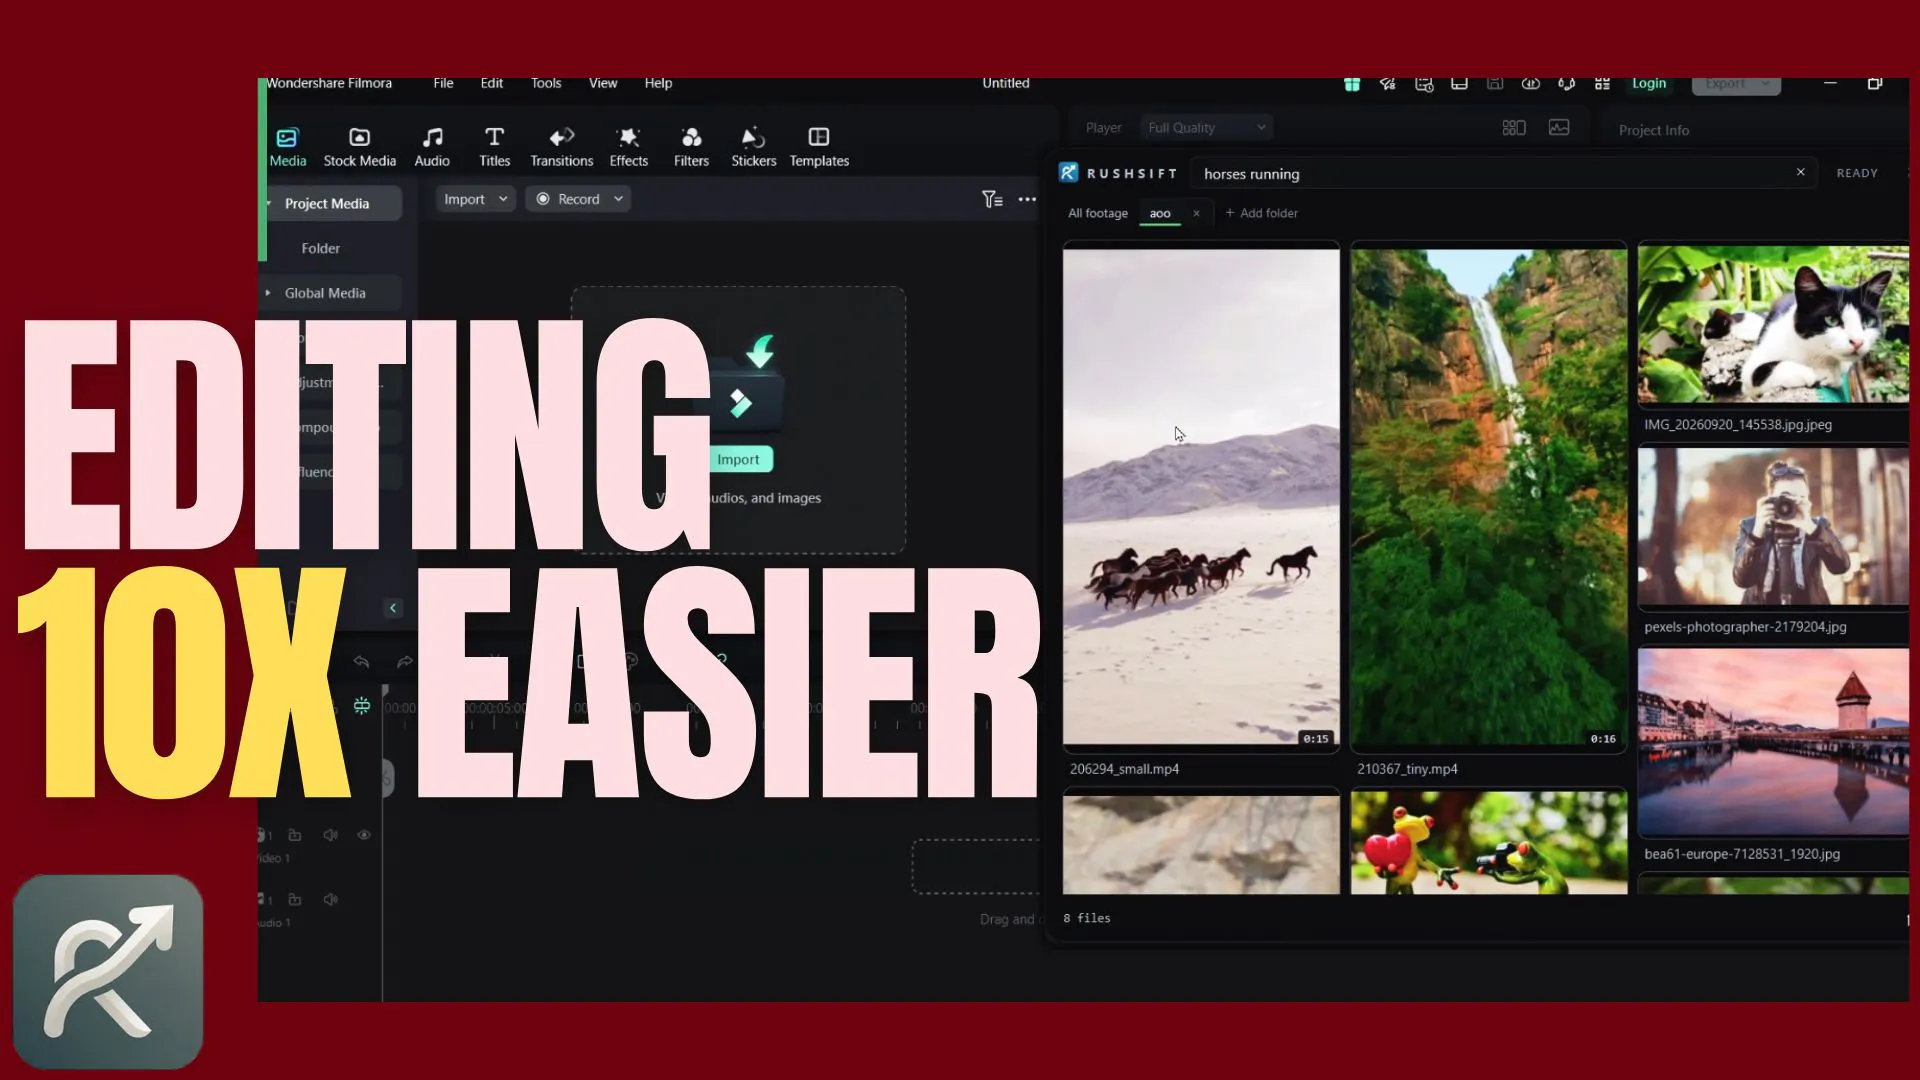This screenshot has width=1920, height=1080.
Task: Open the Import dropdown
Action: coord(475,199)
